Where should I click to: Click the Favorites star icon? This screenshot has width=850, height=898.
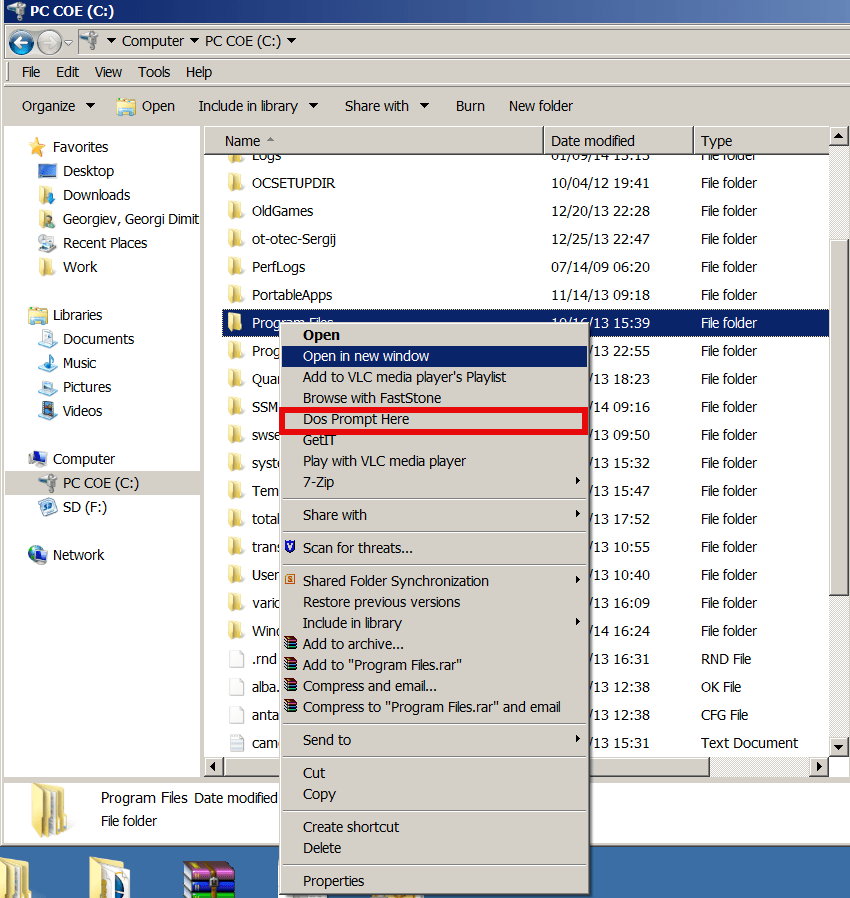pyautogui.click(x=37, y=147)
